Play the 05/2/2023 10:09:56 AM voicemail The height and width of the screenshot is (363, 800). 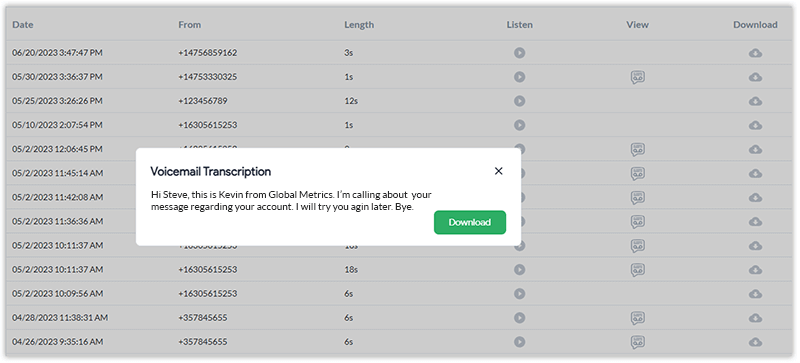point(519,294)
